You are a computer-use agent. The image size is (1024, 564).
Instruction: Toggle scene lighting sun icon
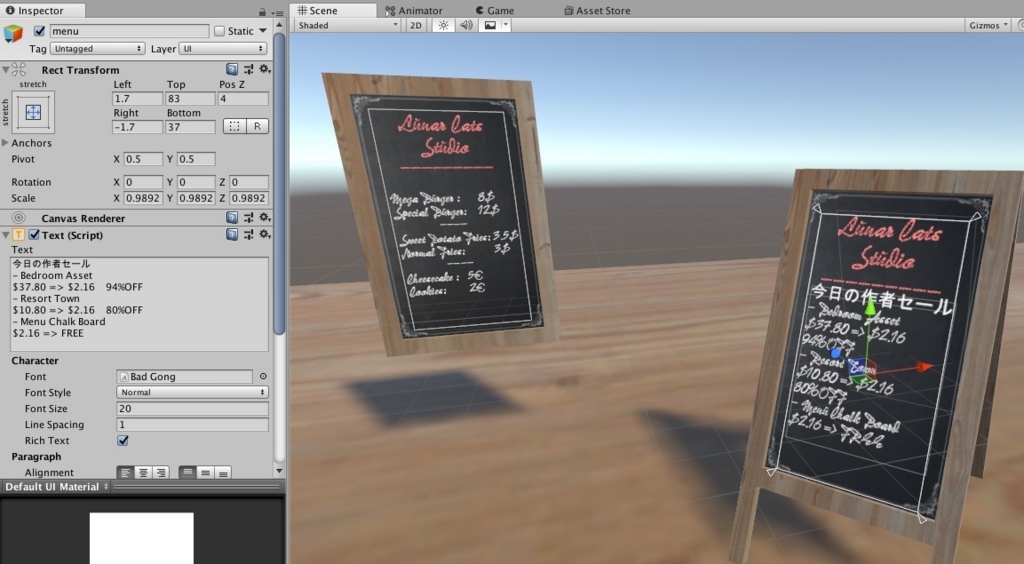click(443, 25)
